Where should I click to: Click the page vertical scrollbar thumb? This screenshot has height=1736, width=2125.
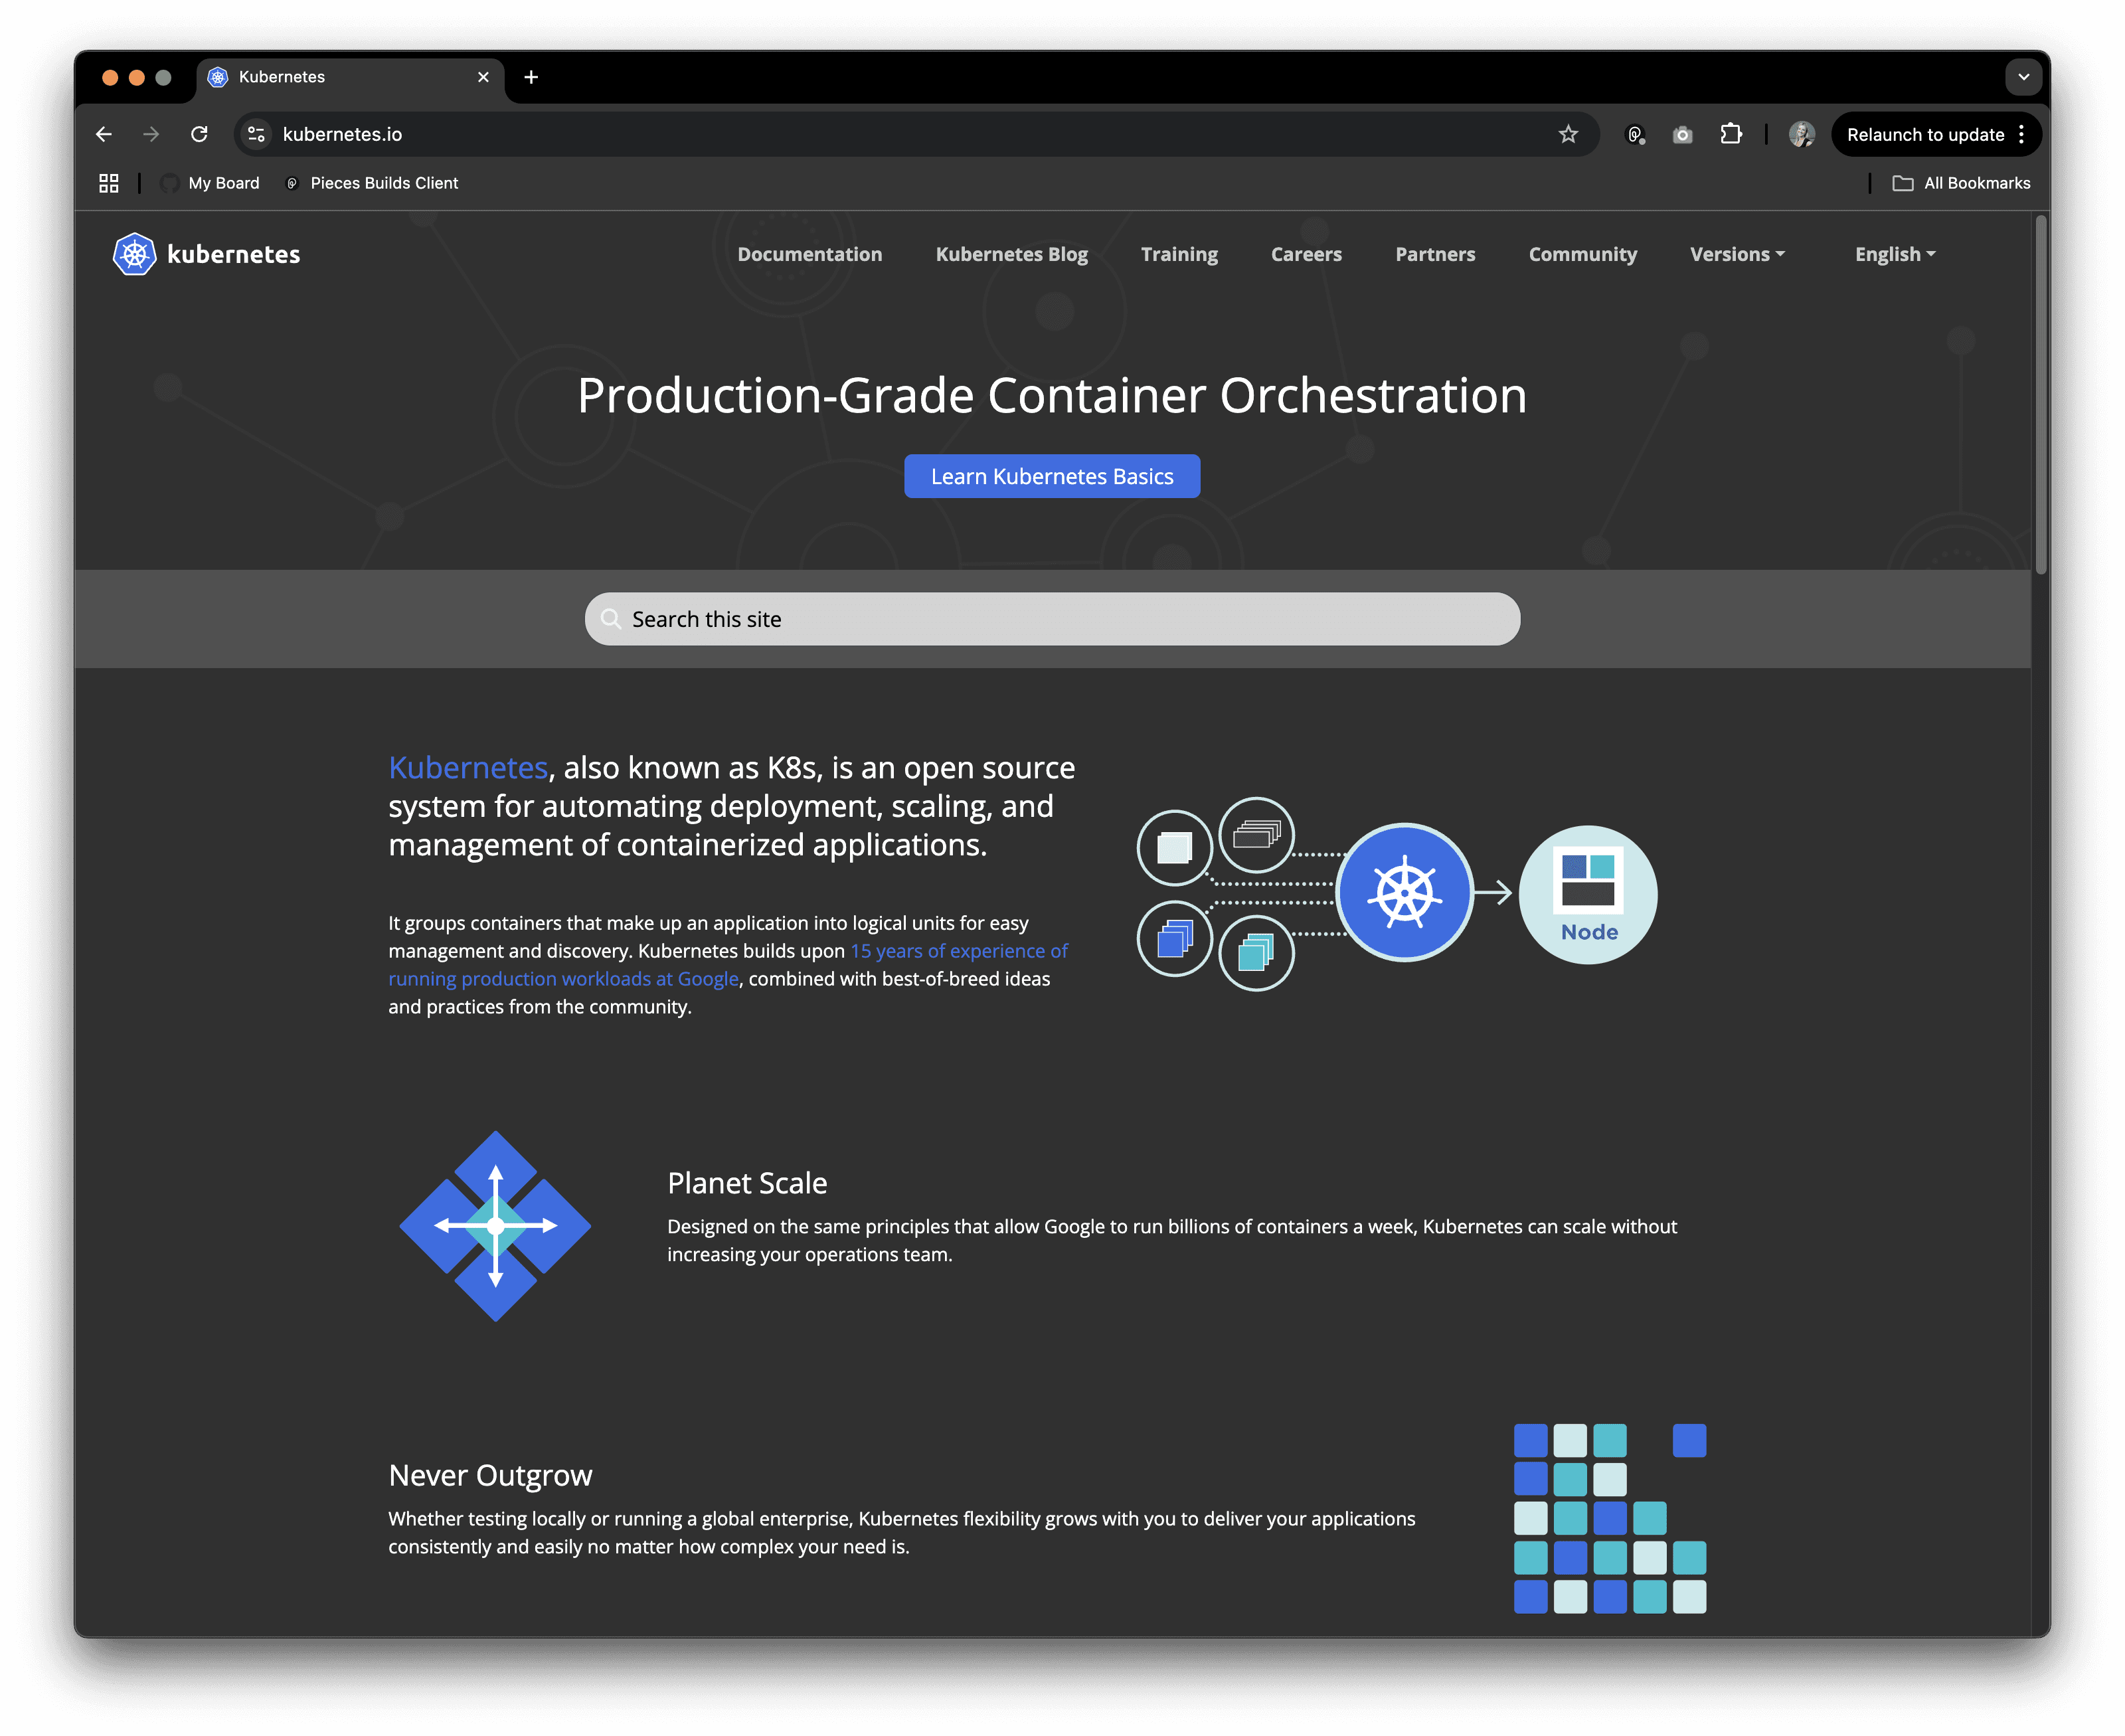pos(2041,395)
